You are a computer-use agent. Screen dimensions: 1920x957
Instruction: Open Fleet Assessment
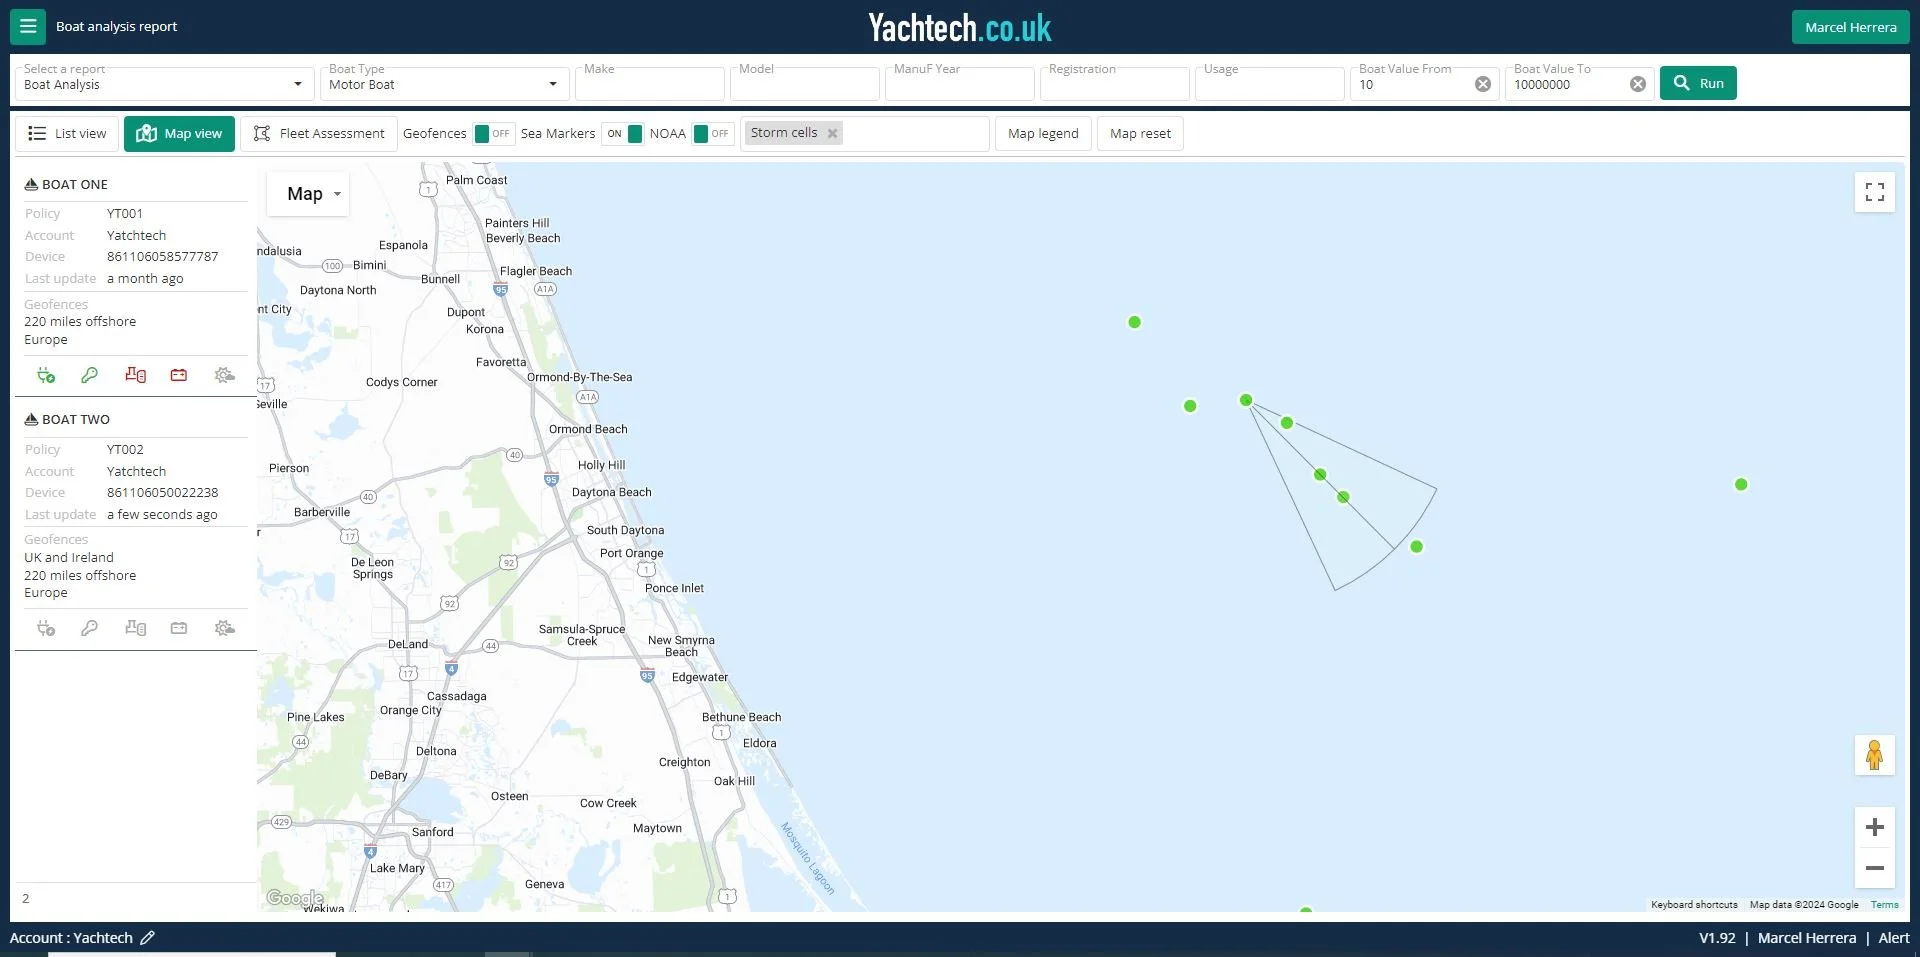319,133
